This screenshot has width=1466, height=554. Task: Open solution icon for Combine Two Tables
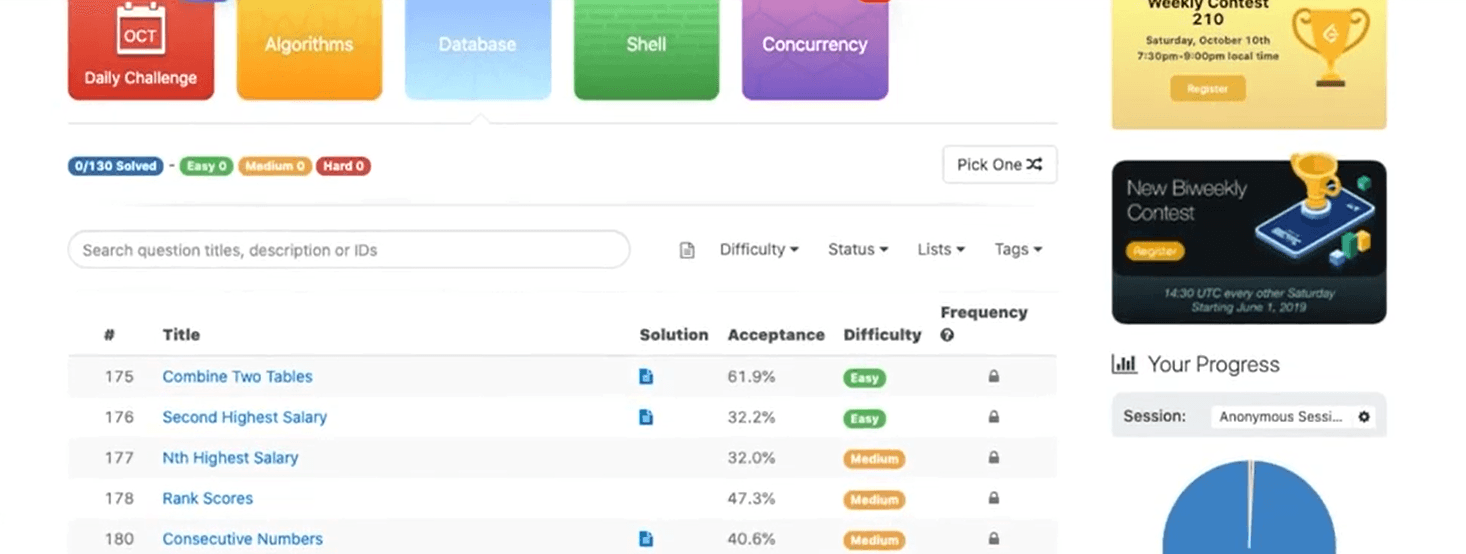click(x=646, y=377)
